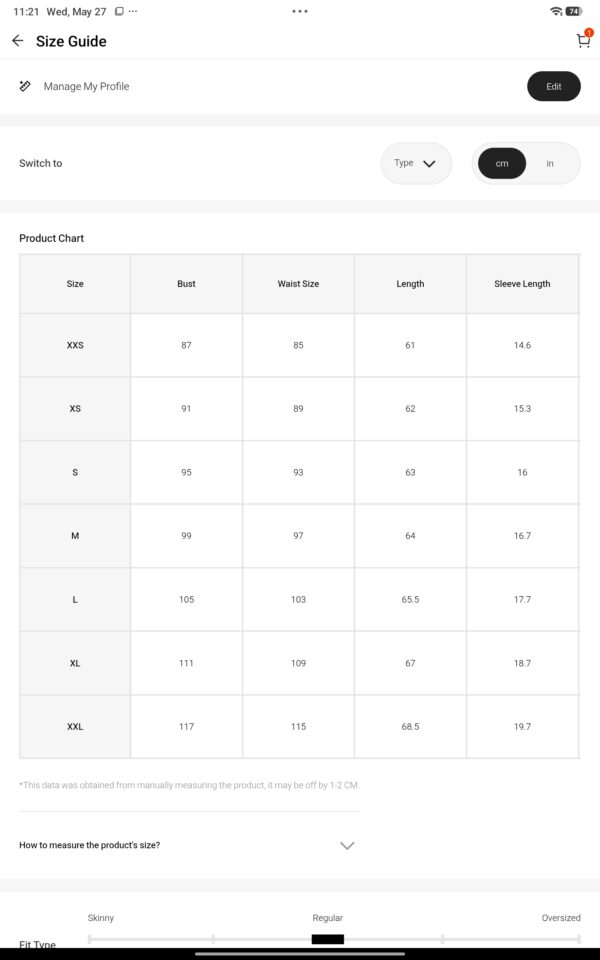Click the Fit Type slider Regular marker

328,939
